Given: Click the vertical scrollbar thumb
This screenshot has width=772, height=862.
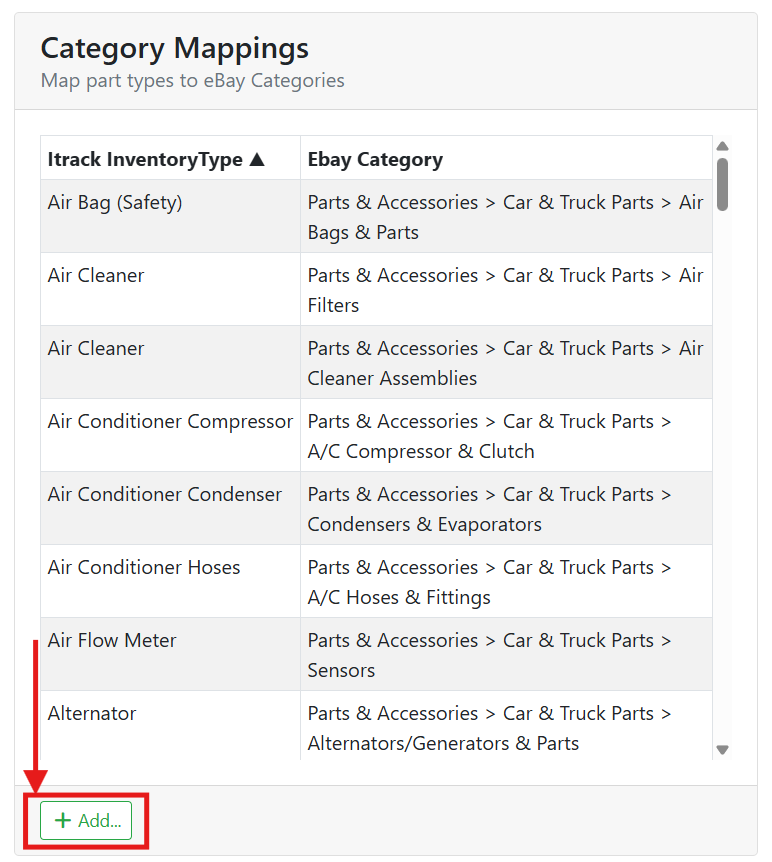Looking at the screenshot, I should (x=723, y=184).
